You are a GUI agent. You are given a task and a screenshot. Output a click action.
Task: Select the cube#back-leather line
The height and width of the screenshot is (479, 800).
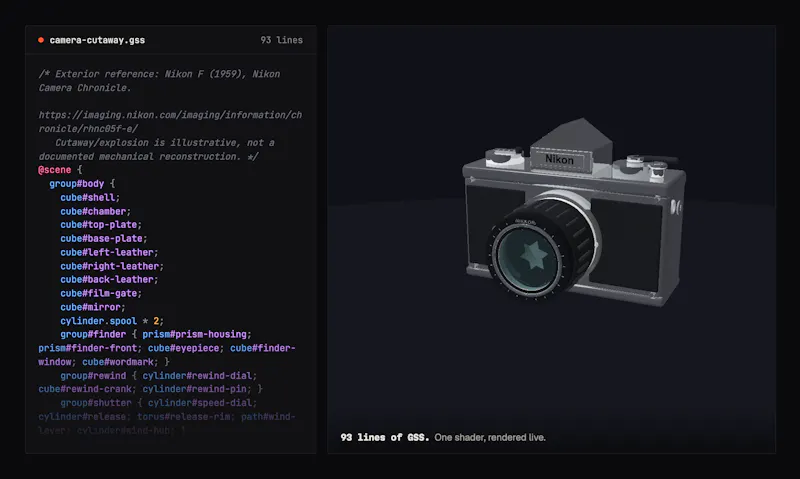[x=109, y=280]
